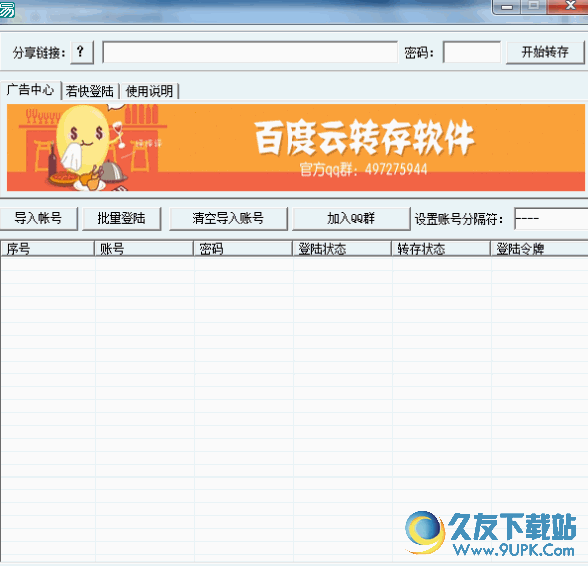Minimize the window

point(506,7)
